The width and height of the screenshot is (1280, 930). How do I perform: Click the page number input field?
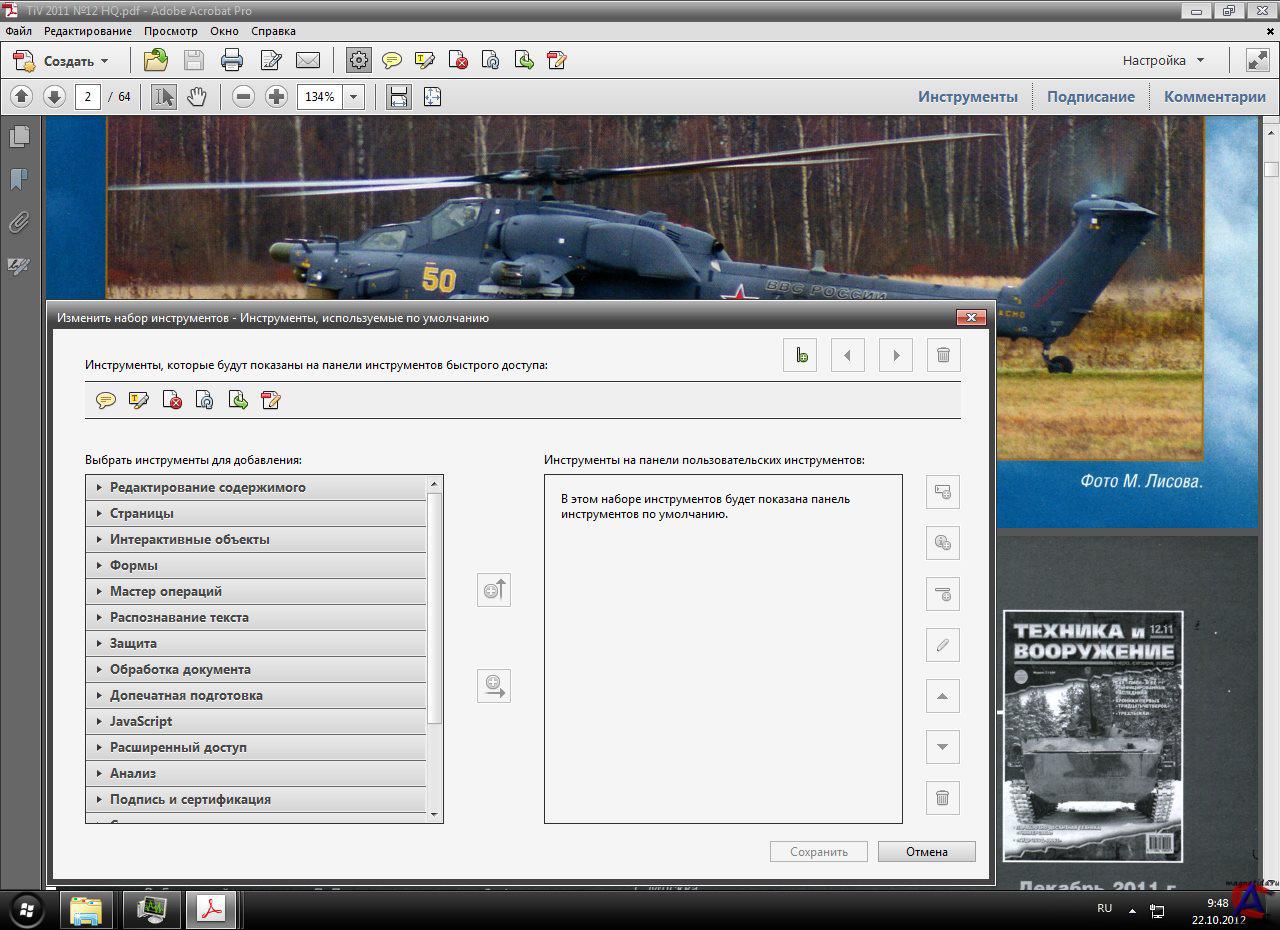coord(88,97)
